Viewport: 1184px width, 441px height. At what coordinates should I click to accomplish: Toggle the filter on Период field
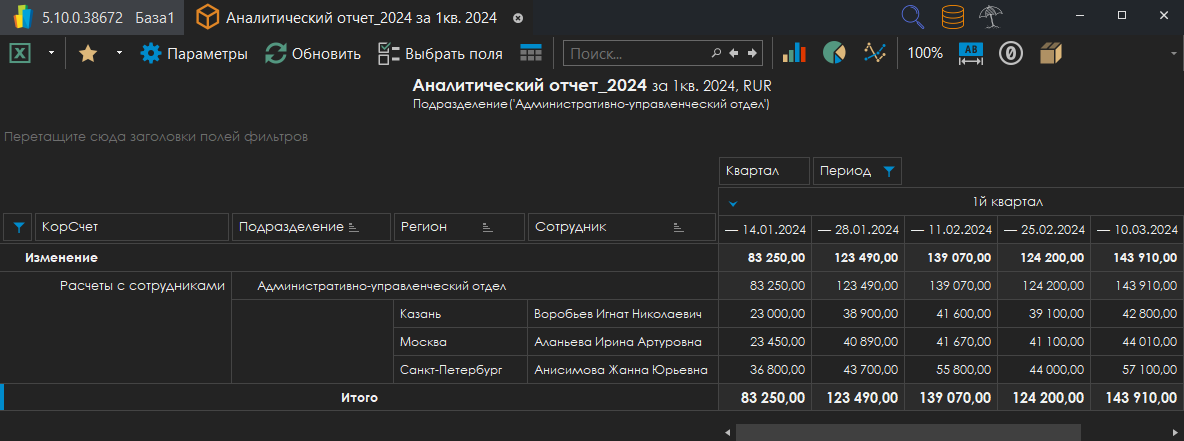pos(888,172)
